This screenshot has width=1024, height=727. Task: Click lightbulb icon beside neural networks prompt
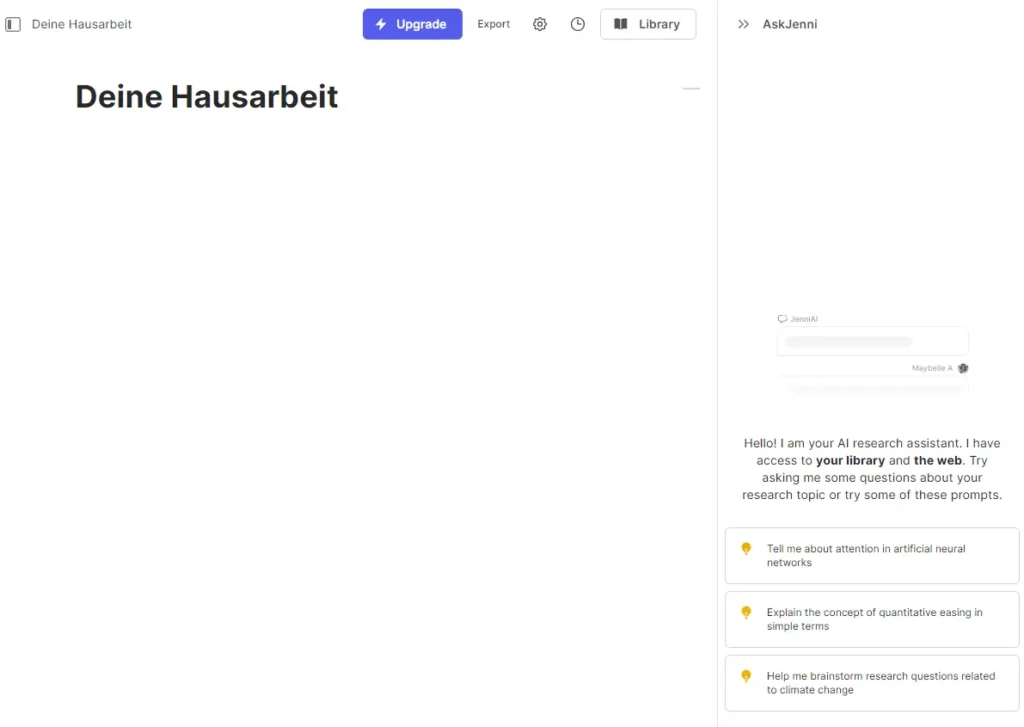click(746, 549)
